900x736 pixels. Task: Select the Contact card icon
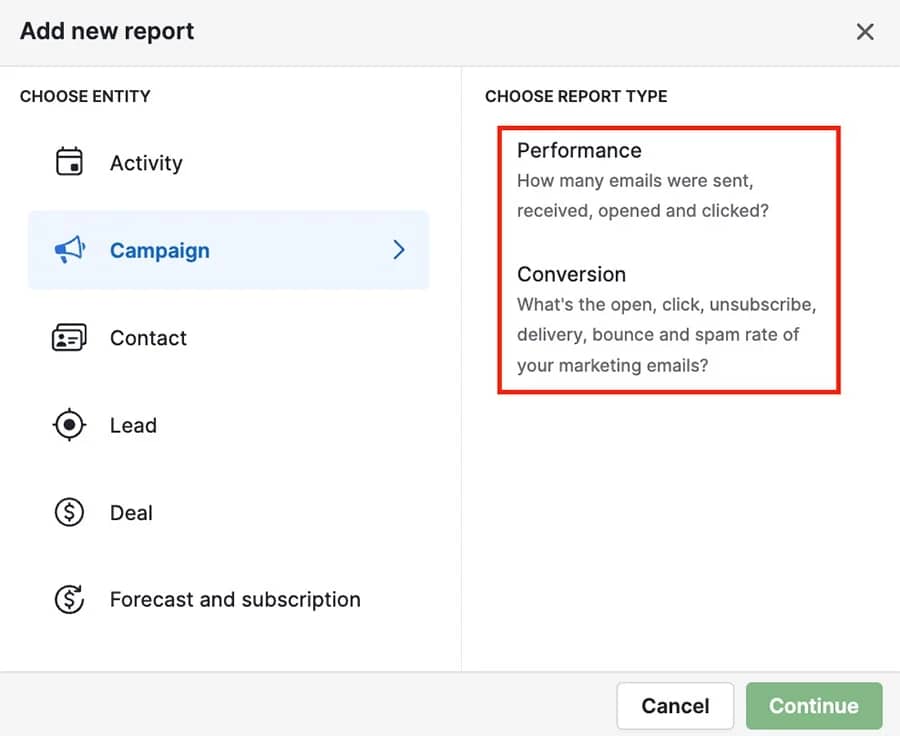tap(69, 337)
